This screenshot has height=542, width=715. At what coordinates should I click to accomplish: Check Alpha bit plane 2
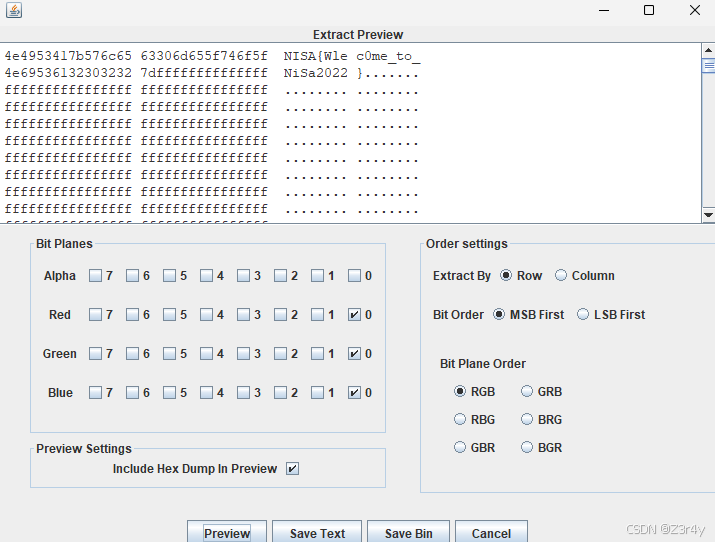tap(280, 275)
